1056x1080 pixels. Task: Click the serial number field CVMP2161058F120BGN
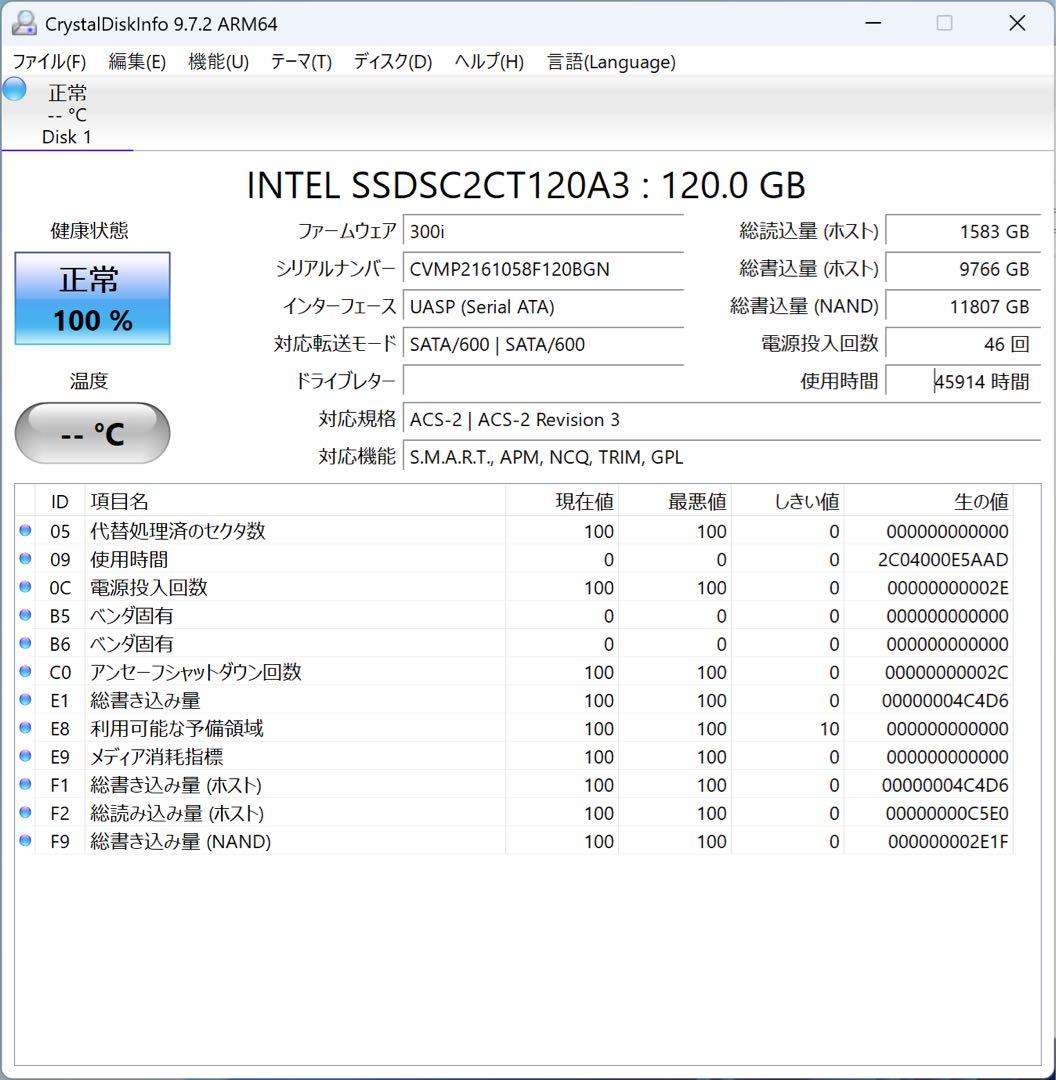543,269
